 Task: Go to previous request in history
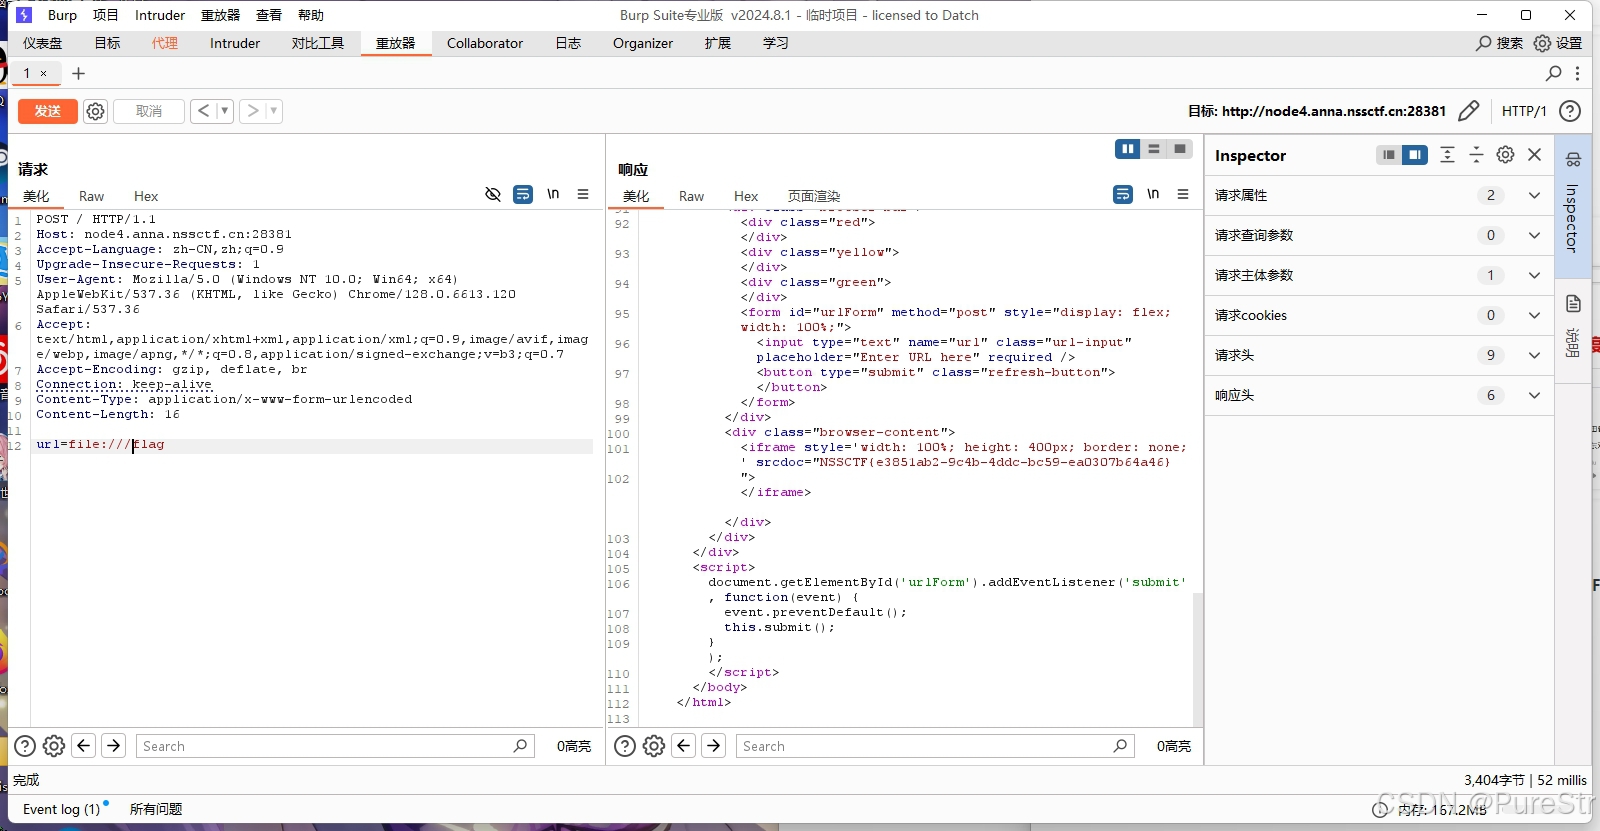click(204, 111)
